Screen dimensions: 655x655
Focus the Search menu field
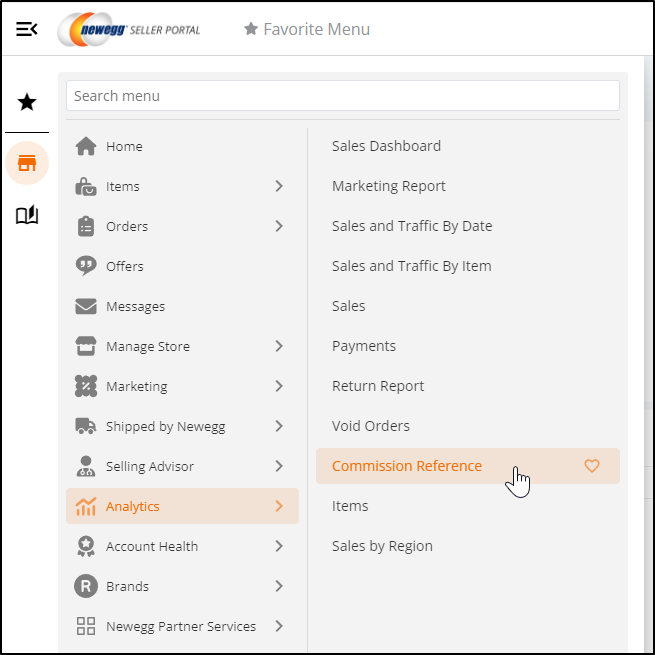343,96
